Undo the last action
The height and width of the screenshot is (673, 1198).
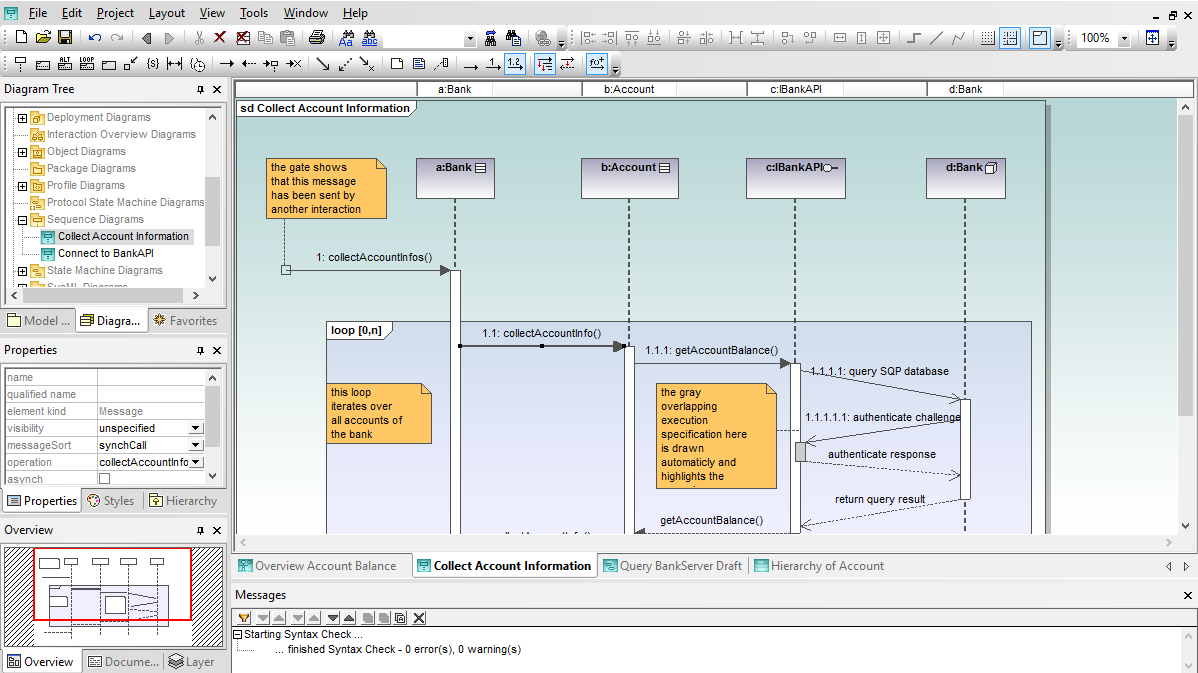tap(95, 37)
